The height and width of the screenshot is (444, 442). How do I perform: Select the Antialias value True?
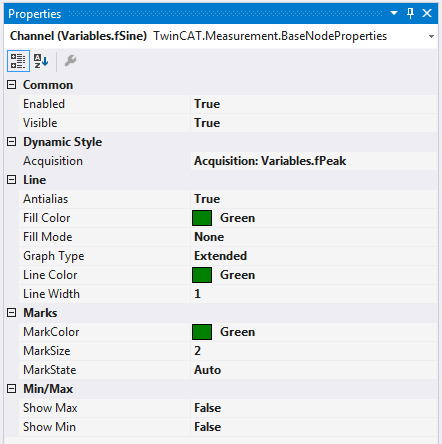pos(207,199)
